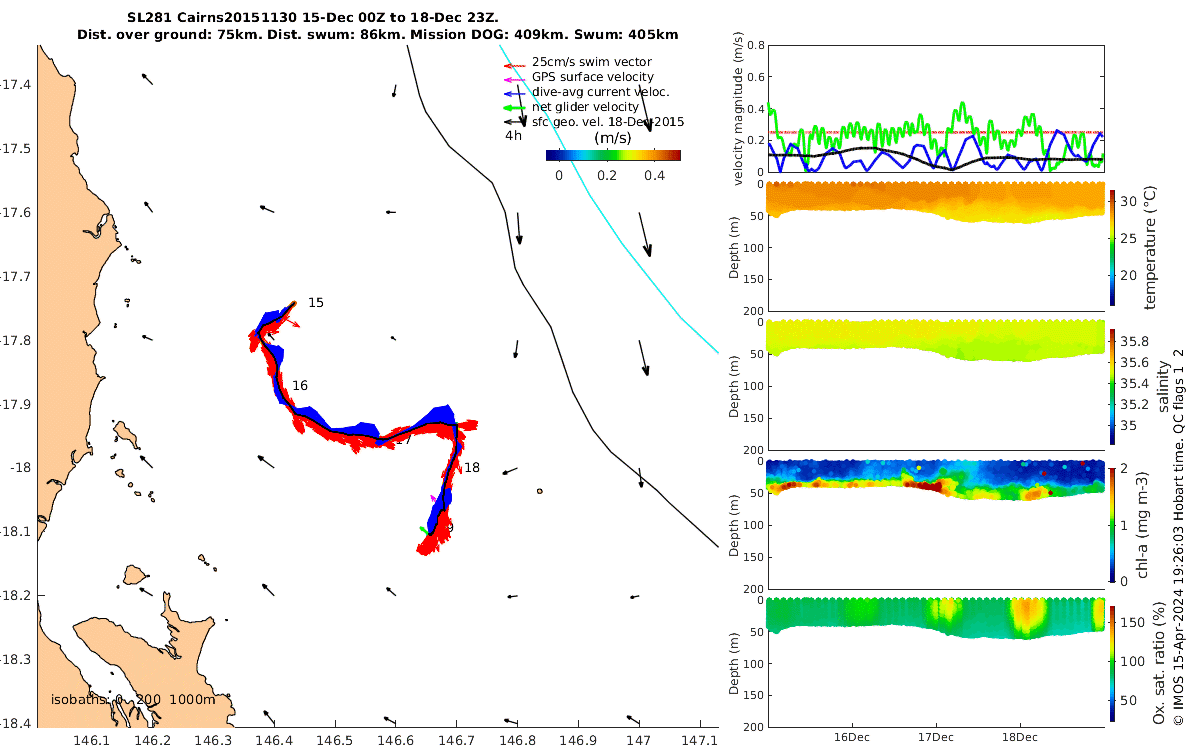
Task: Click the small island east of the glider track
Action: (x=539, y=491)
